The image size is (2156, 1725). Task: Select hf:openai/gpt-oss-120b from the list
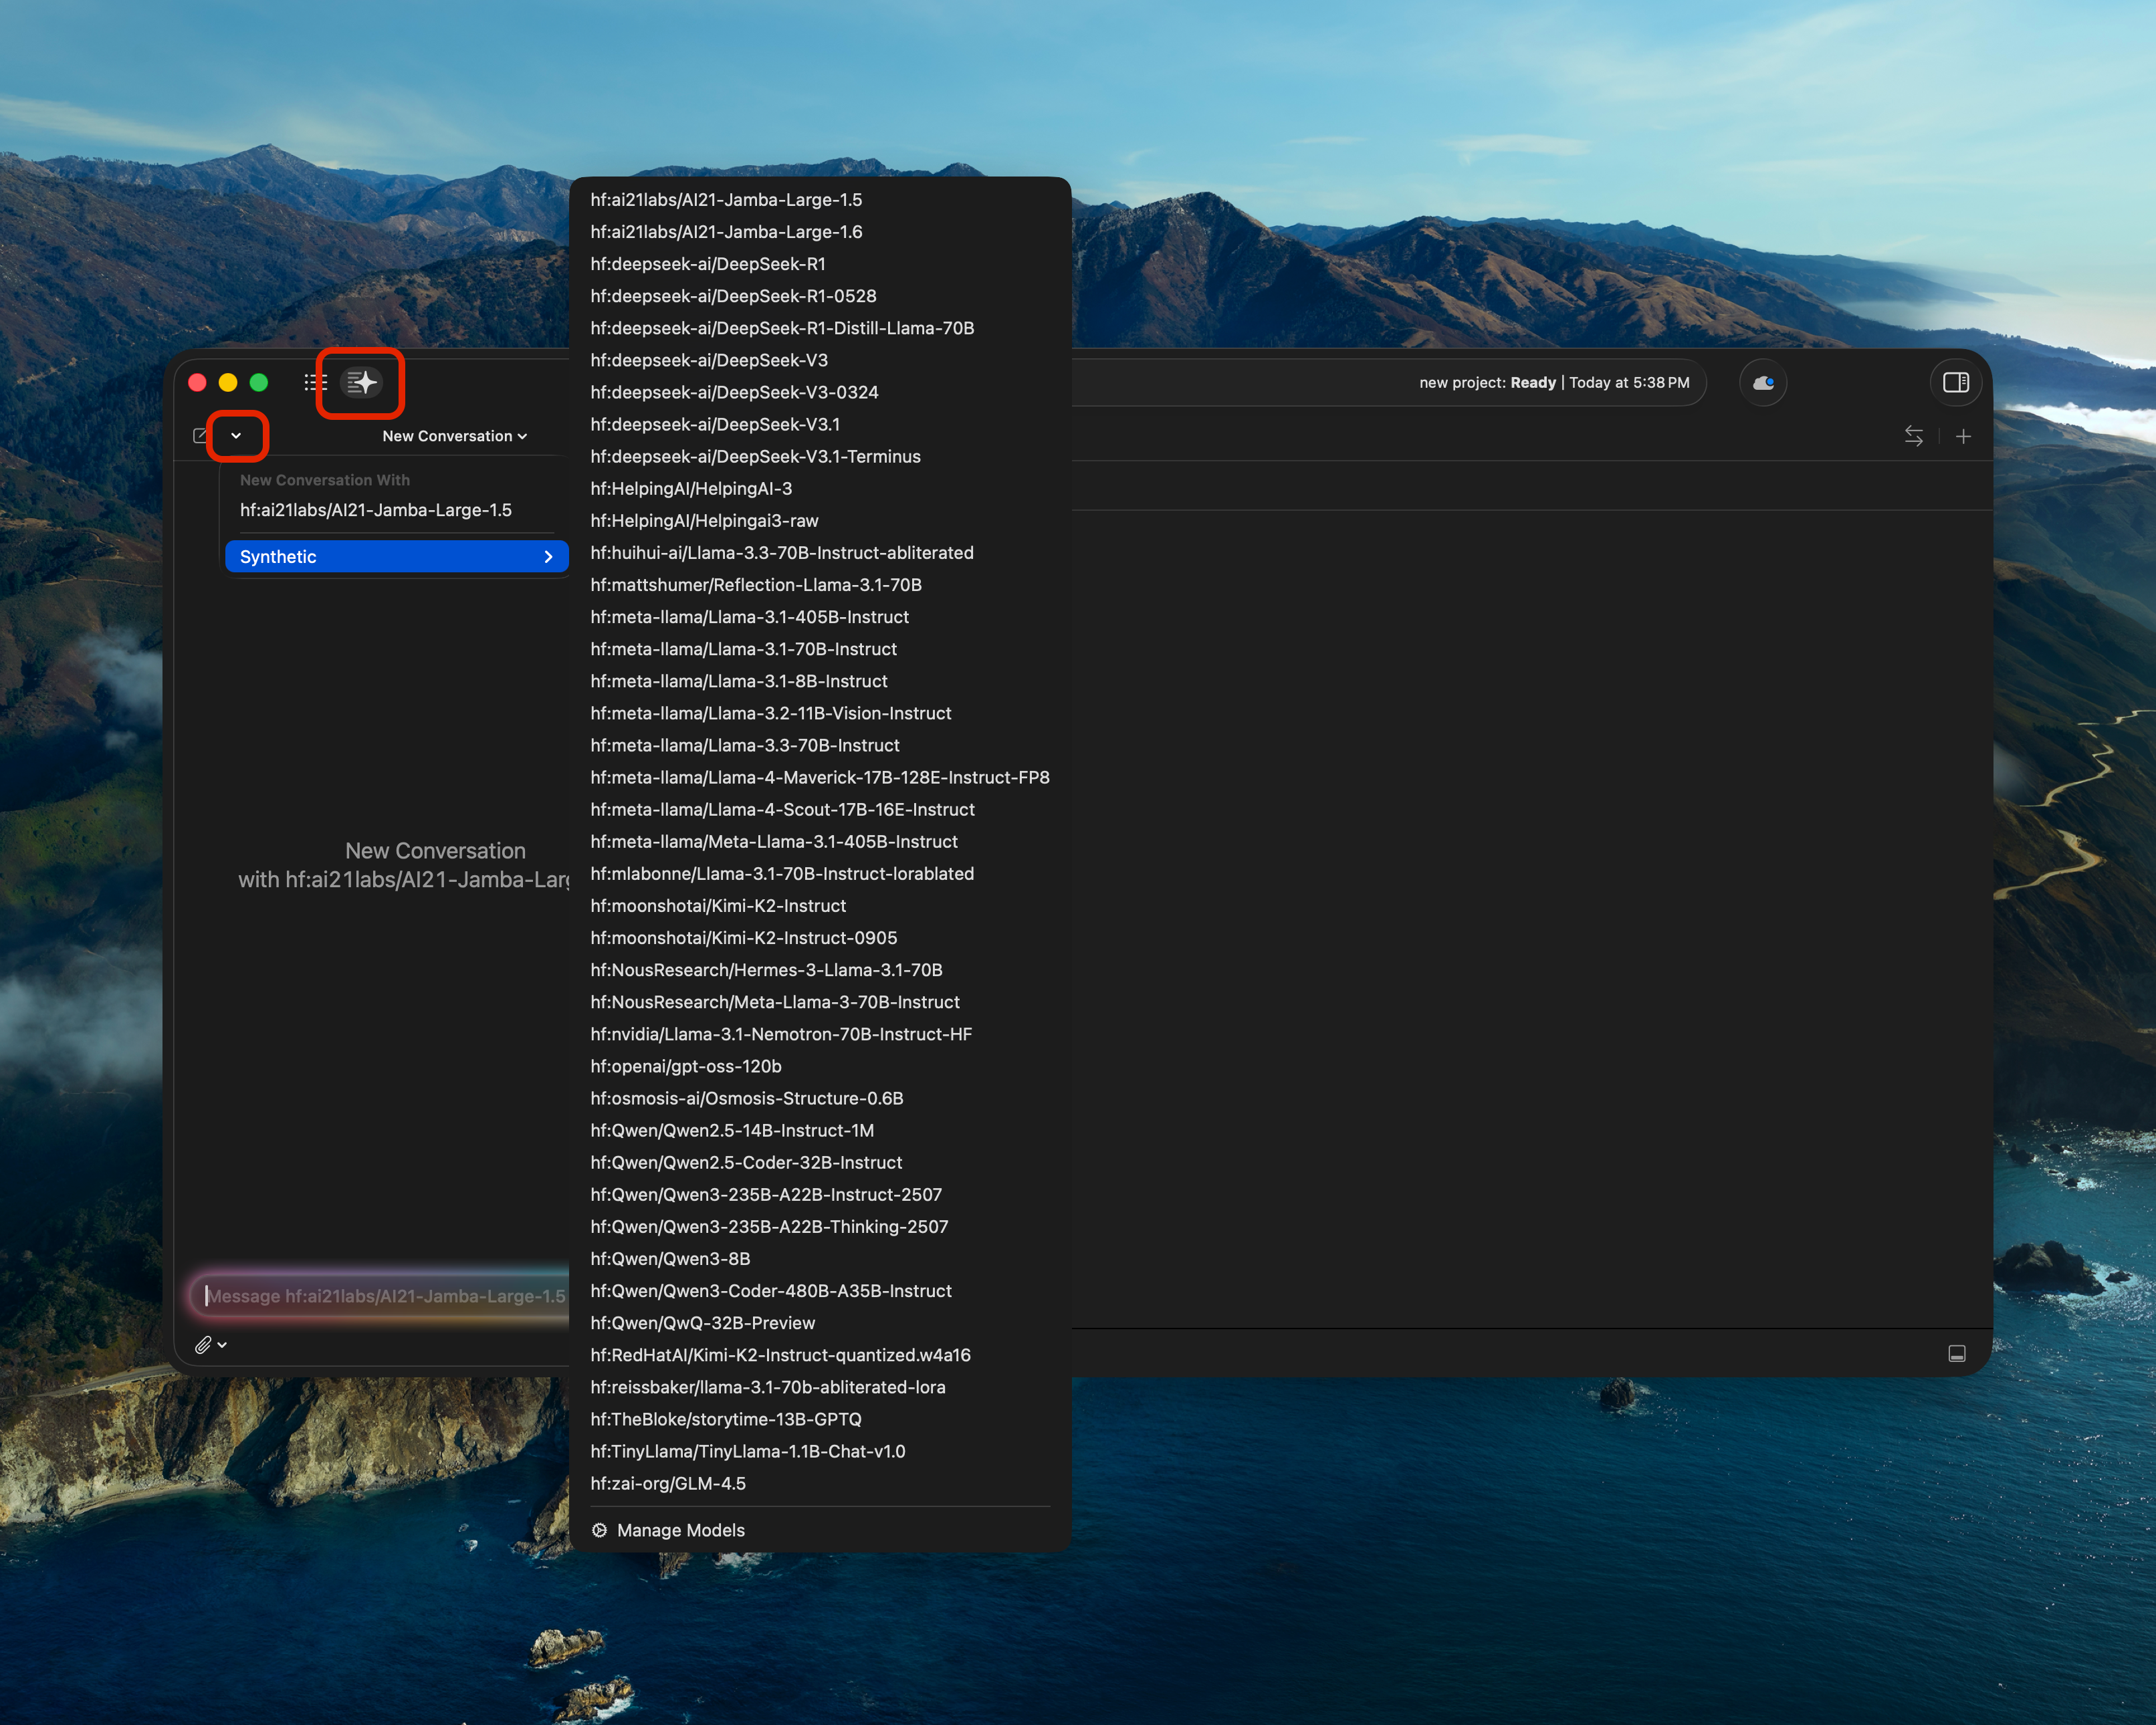686,1066
